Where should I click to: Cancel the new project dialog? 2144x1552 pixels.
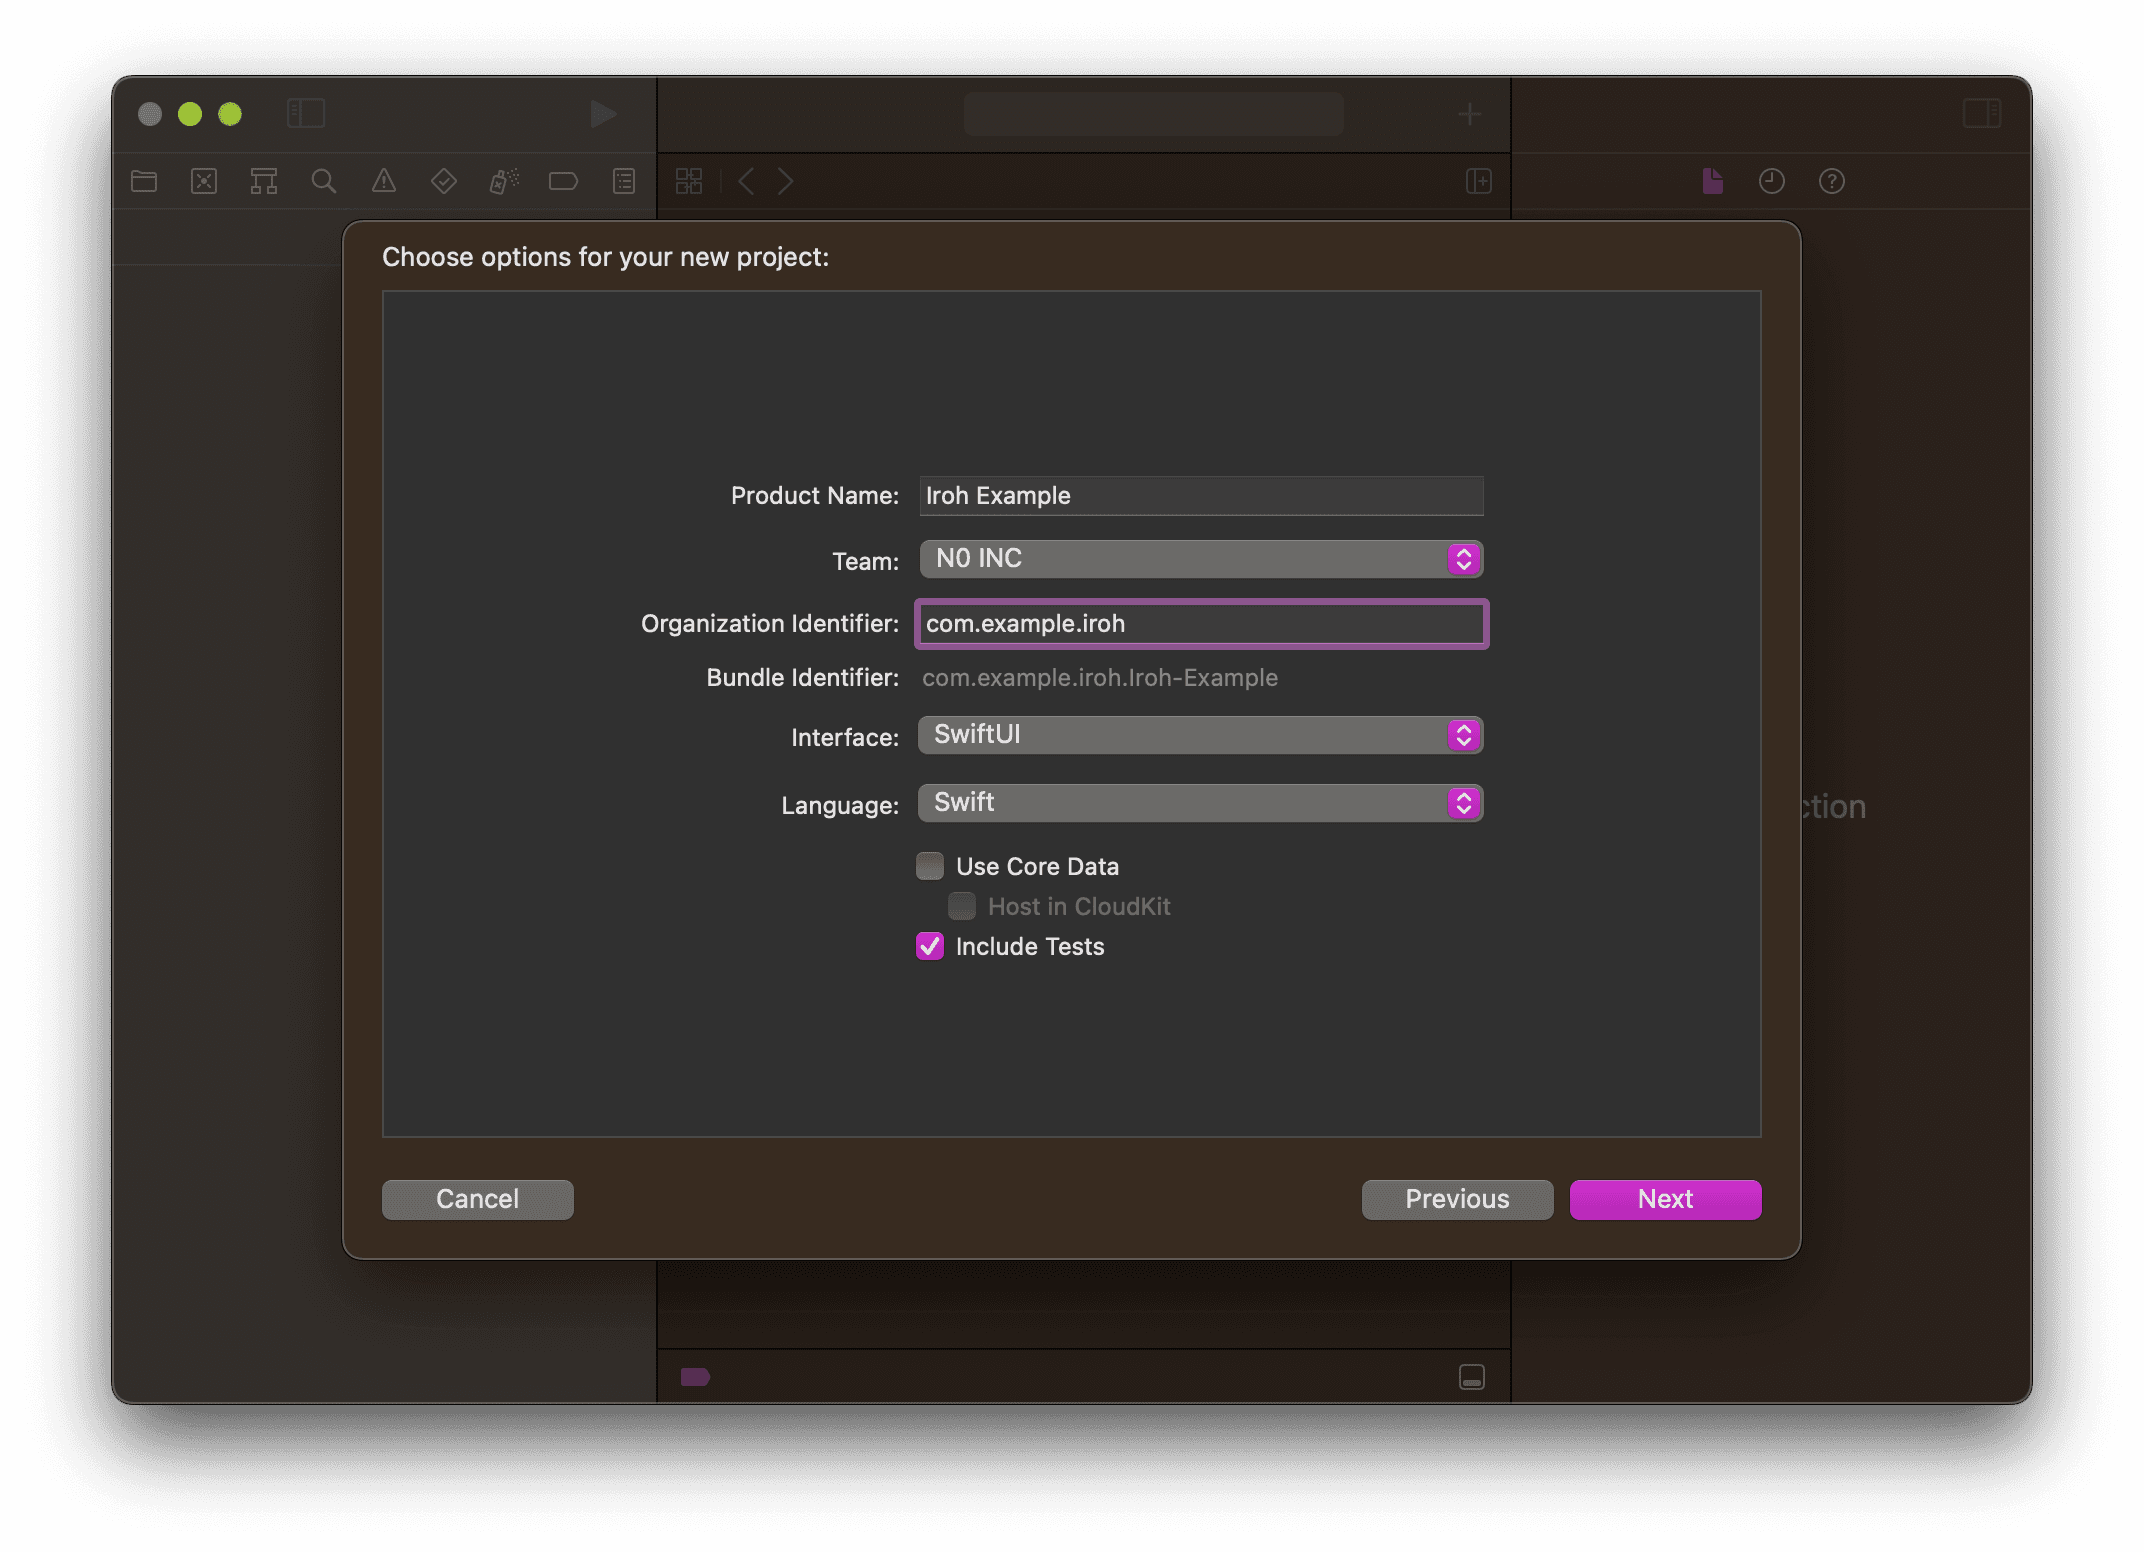477,1199
